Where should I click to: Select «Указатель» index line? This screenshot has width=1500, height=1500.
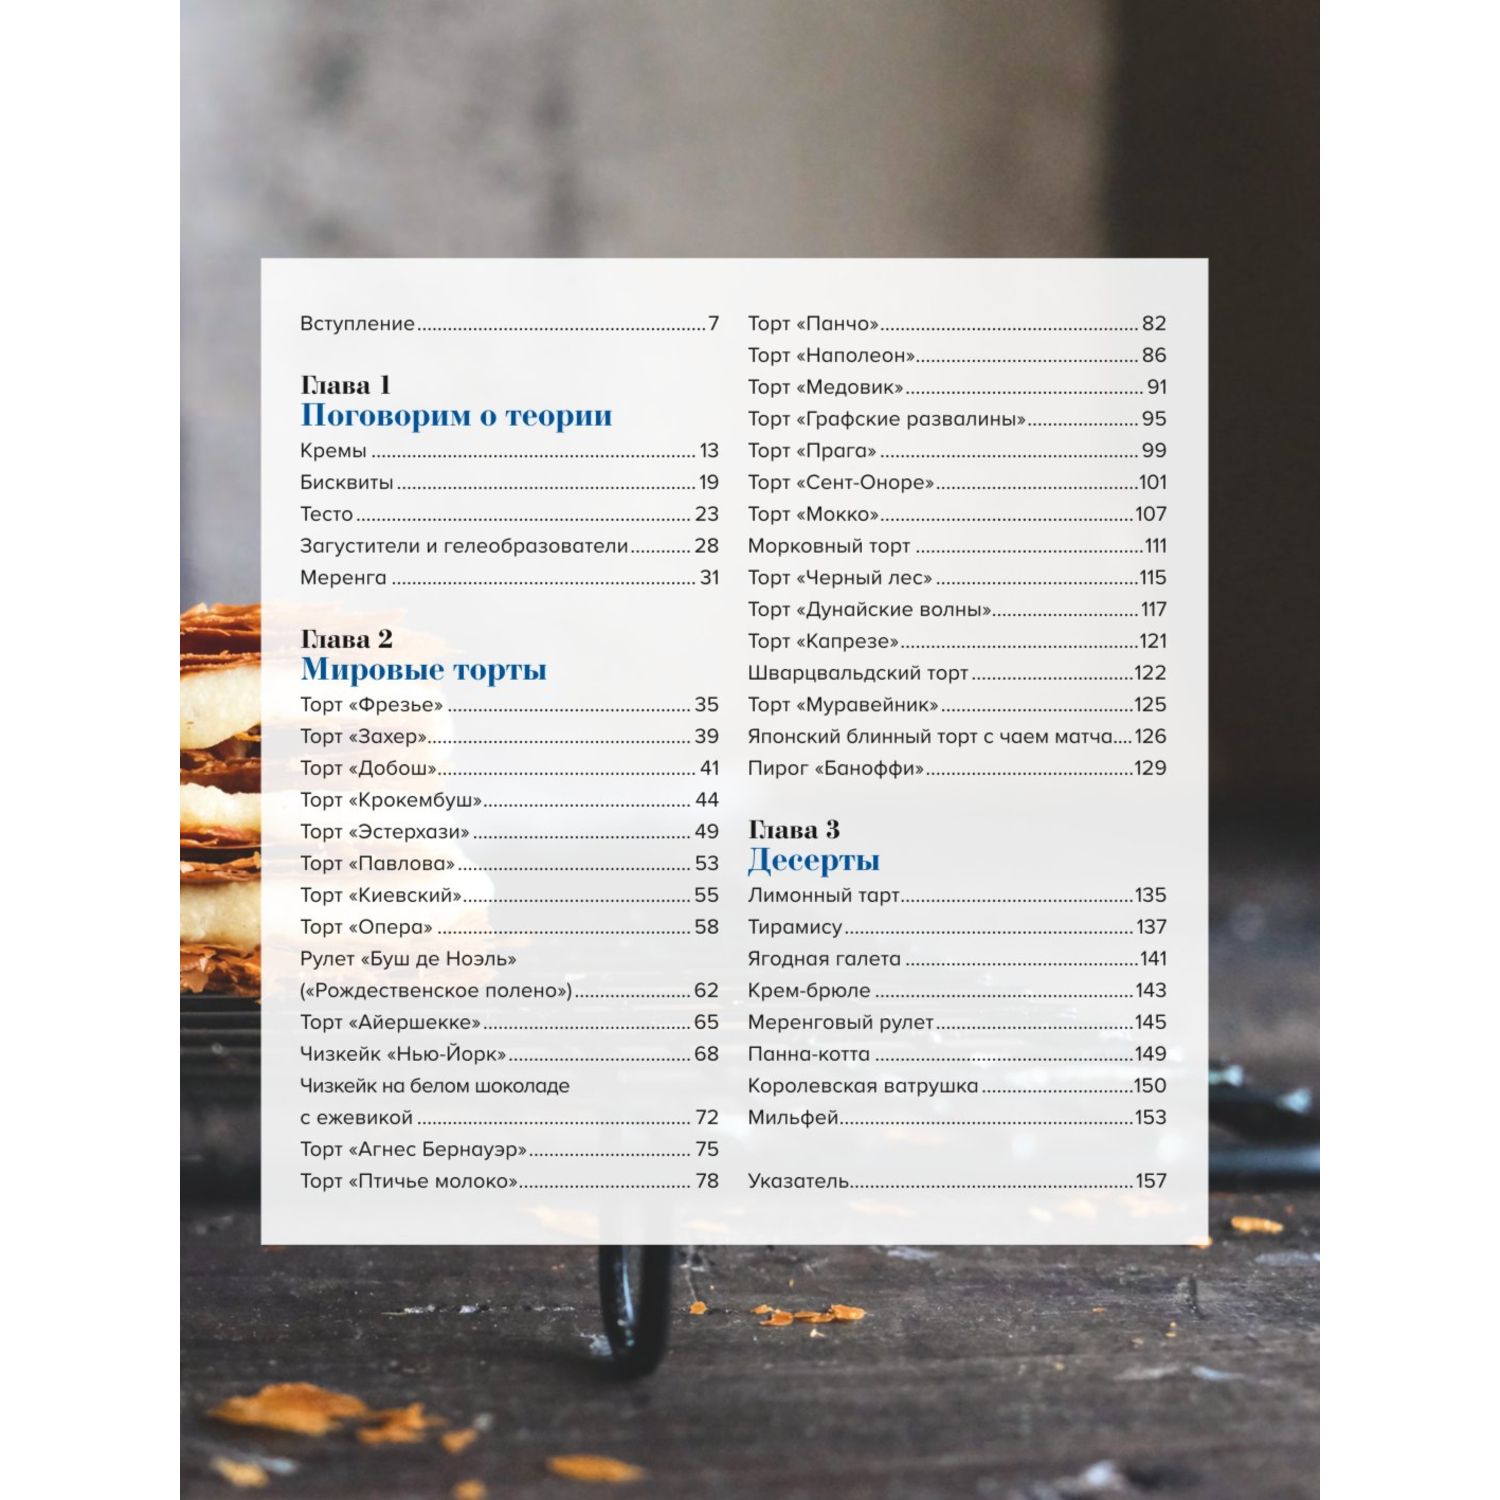coord(957,1181)
